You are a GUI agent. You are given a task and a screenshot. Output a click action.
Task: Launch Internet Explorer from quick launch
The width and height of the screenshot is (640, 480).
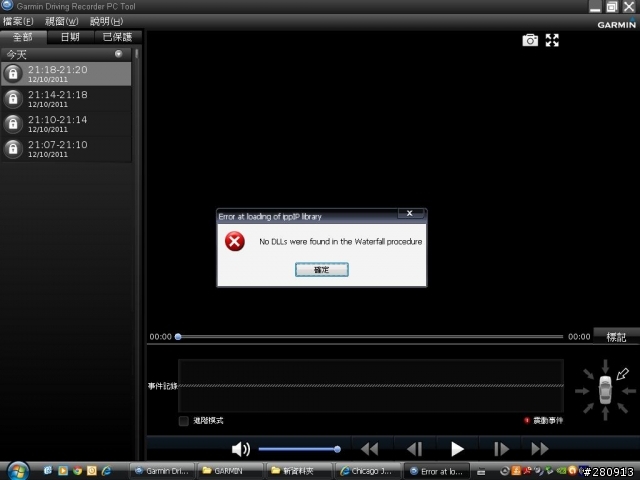click(107, 471)
